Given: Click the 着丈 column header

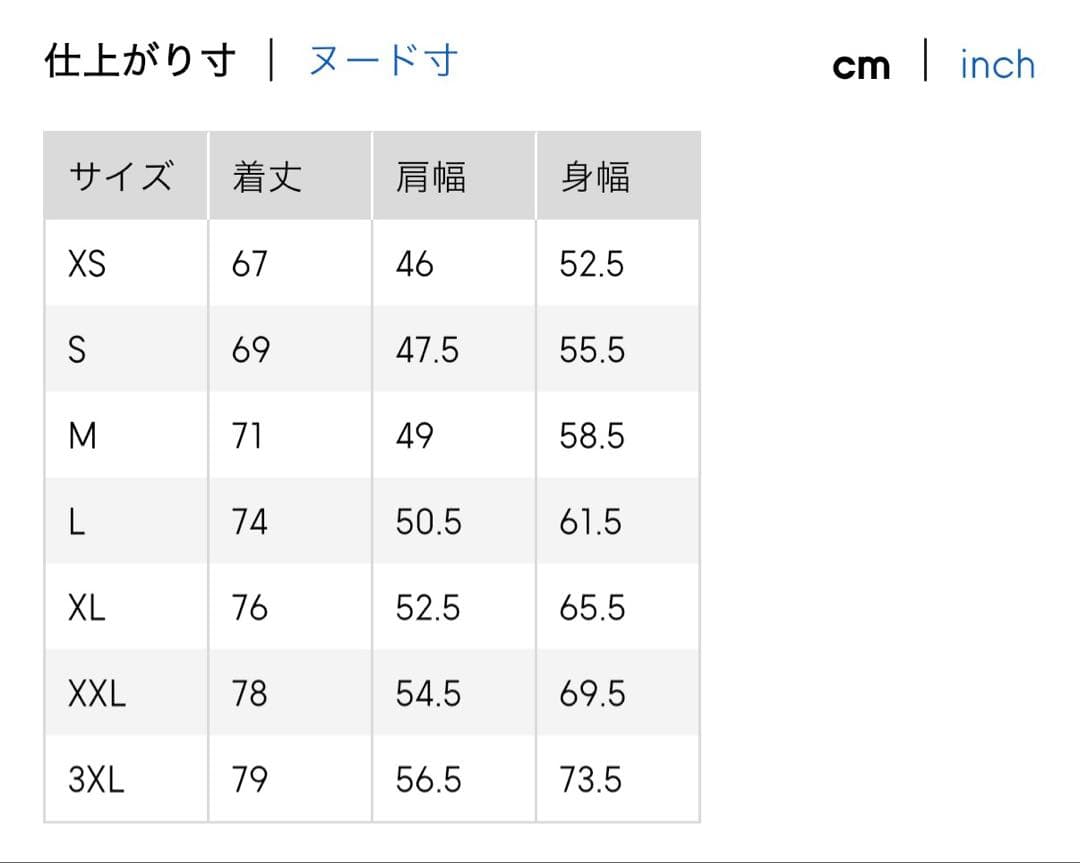Looking at the screenshot, I should point(267,177).
